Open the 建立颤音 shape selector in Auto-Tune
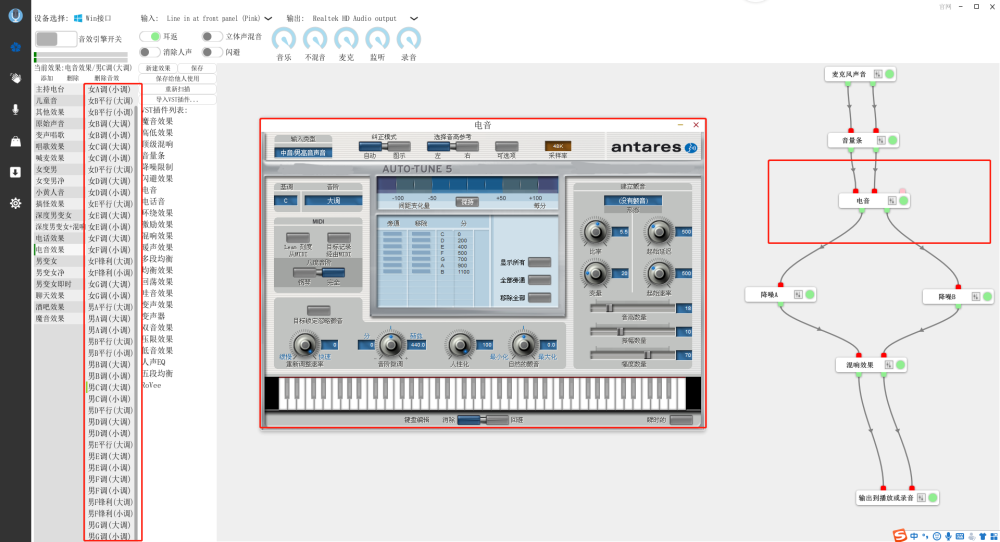The width and height of the screenshot is (1000, 542). pyautogui.click(x=633, y=200)
